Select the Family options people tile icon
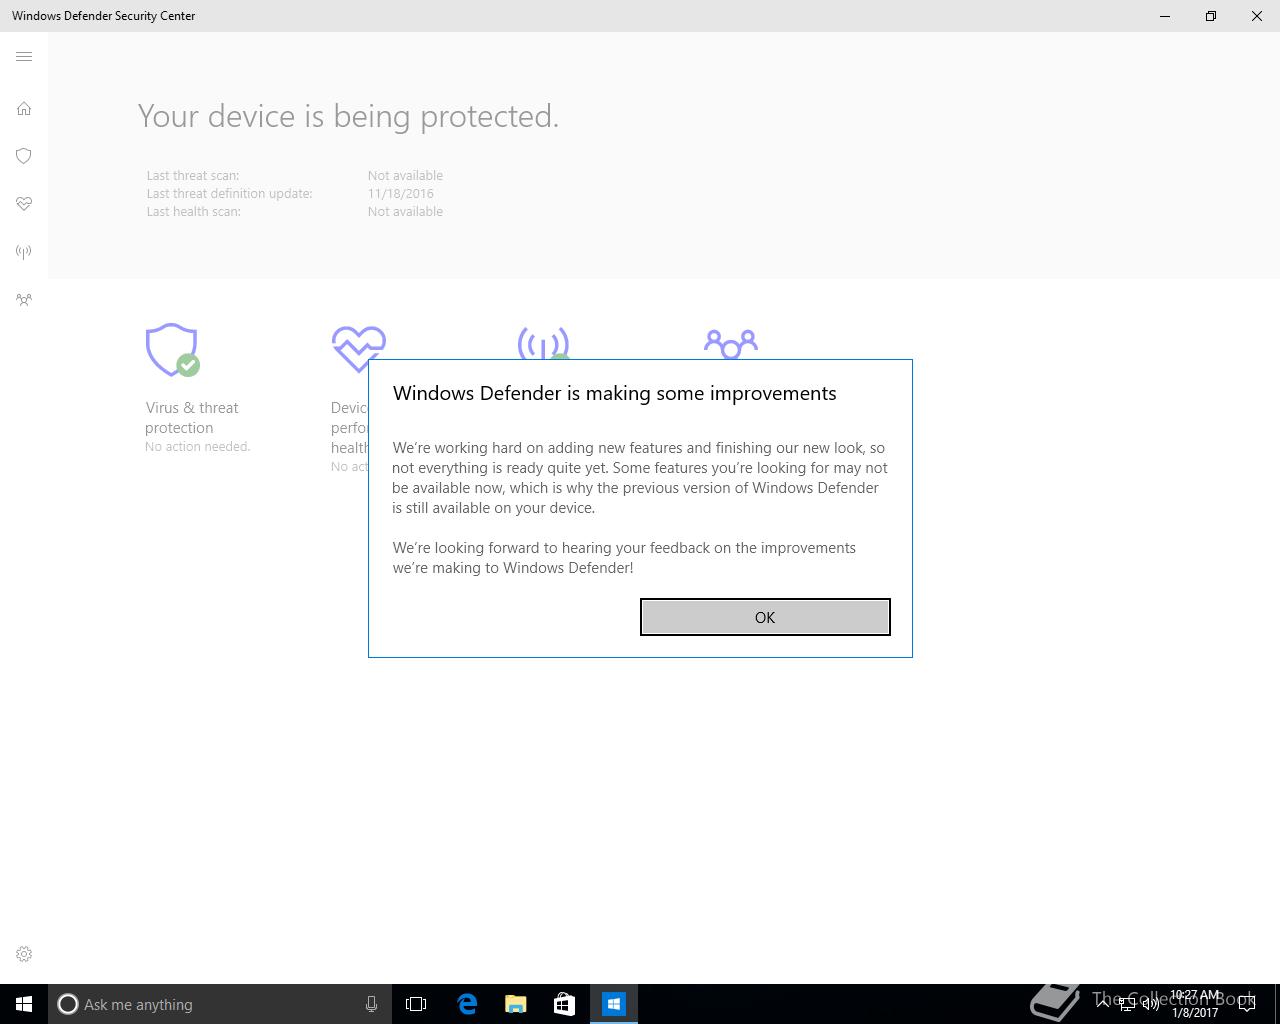 click(731, 344)
